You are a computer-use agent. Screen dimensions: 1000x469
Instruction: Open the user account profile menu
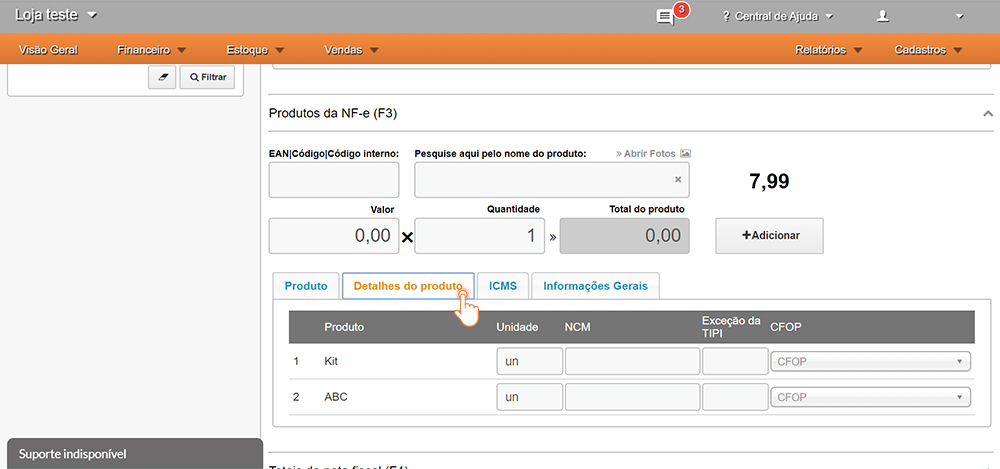click(x=919, y=16)
